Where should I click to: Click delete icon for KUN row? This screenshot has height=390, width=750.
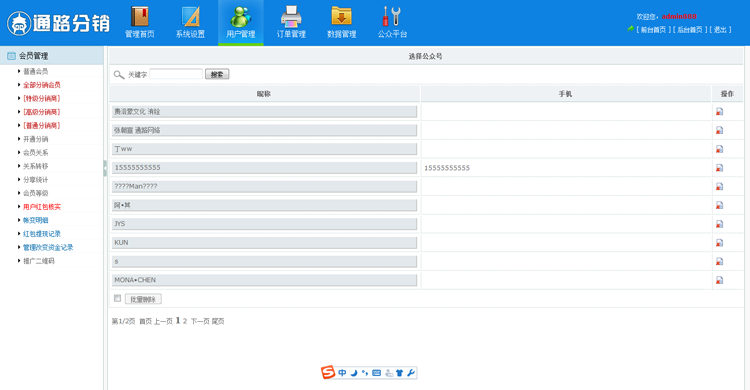(719, 243)
